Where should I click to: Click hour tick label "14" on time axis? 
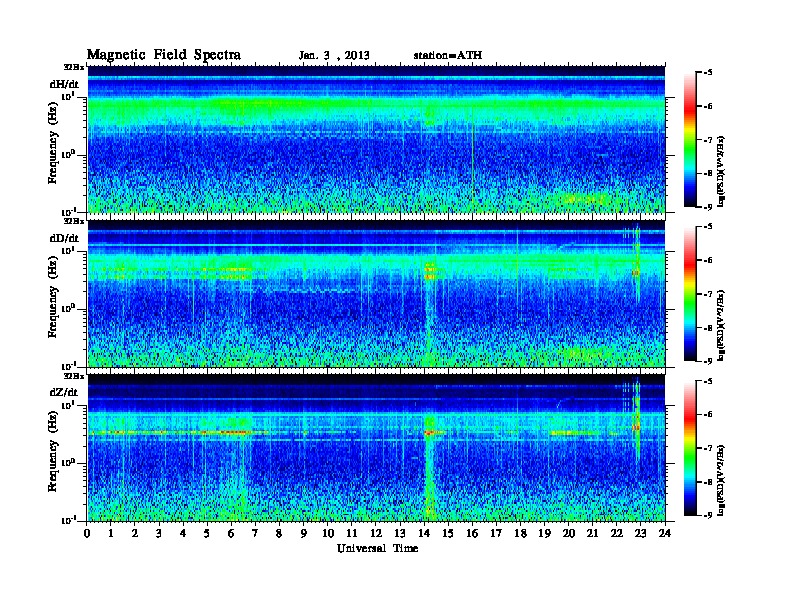pyautogui.click(x=424, y=533)
